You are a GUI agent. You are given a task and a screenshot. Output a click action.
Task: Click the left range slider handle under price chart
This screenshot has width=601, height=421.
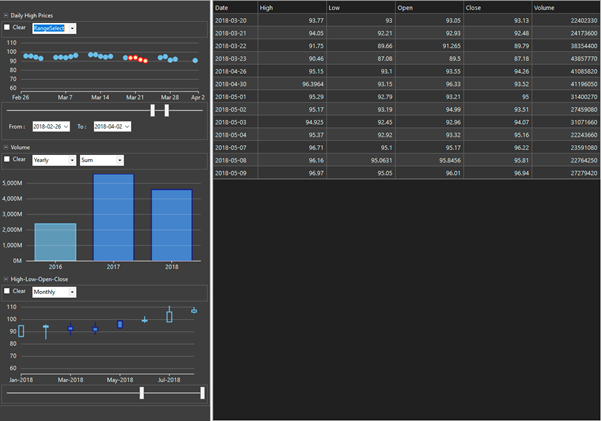152,110
